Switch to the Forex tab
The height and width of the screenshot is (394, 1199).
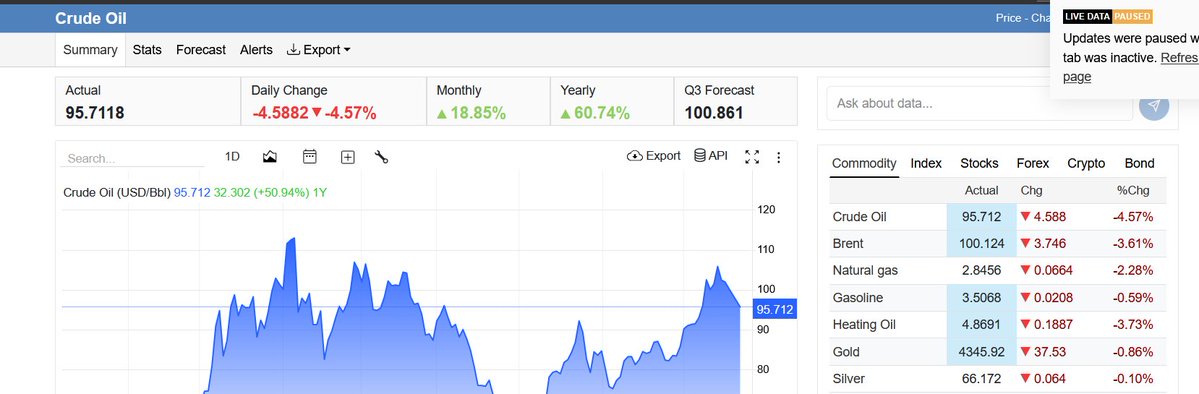tap(1033, 163)
